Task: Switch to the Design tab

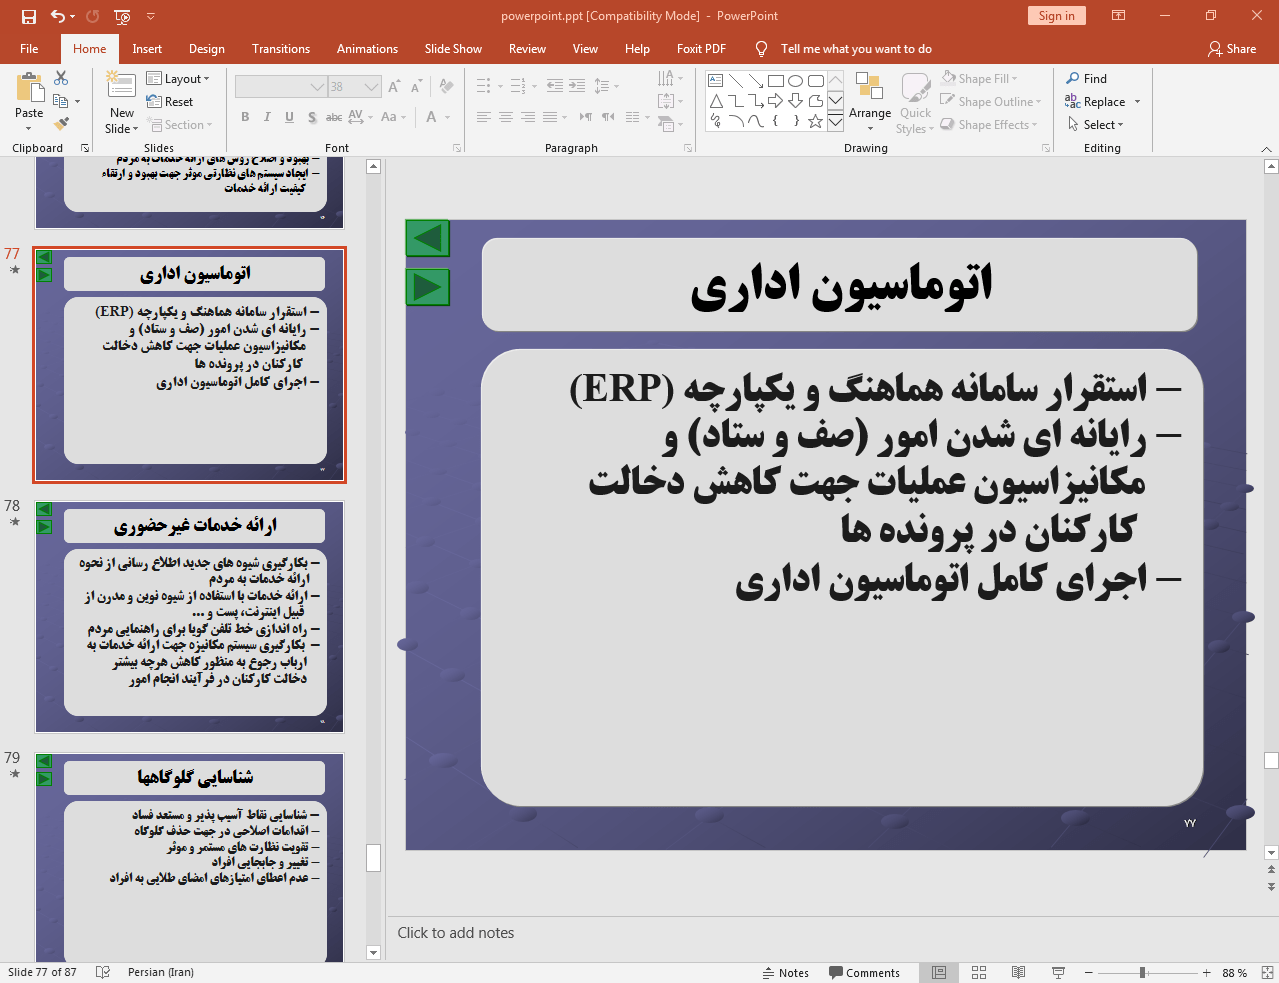Action: [207, 49]
